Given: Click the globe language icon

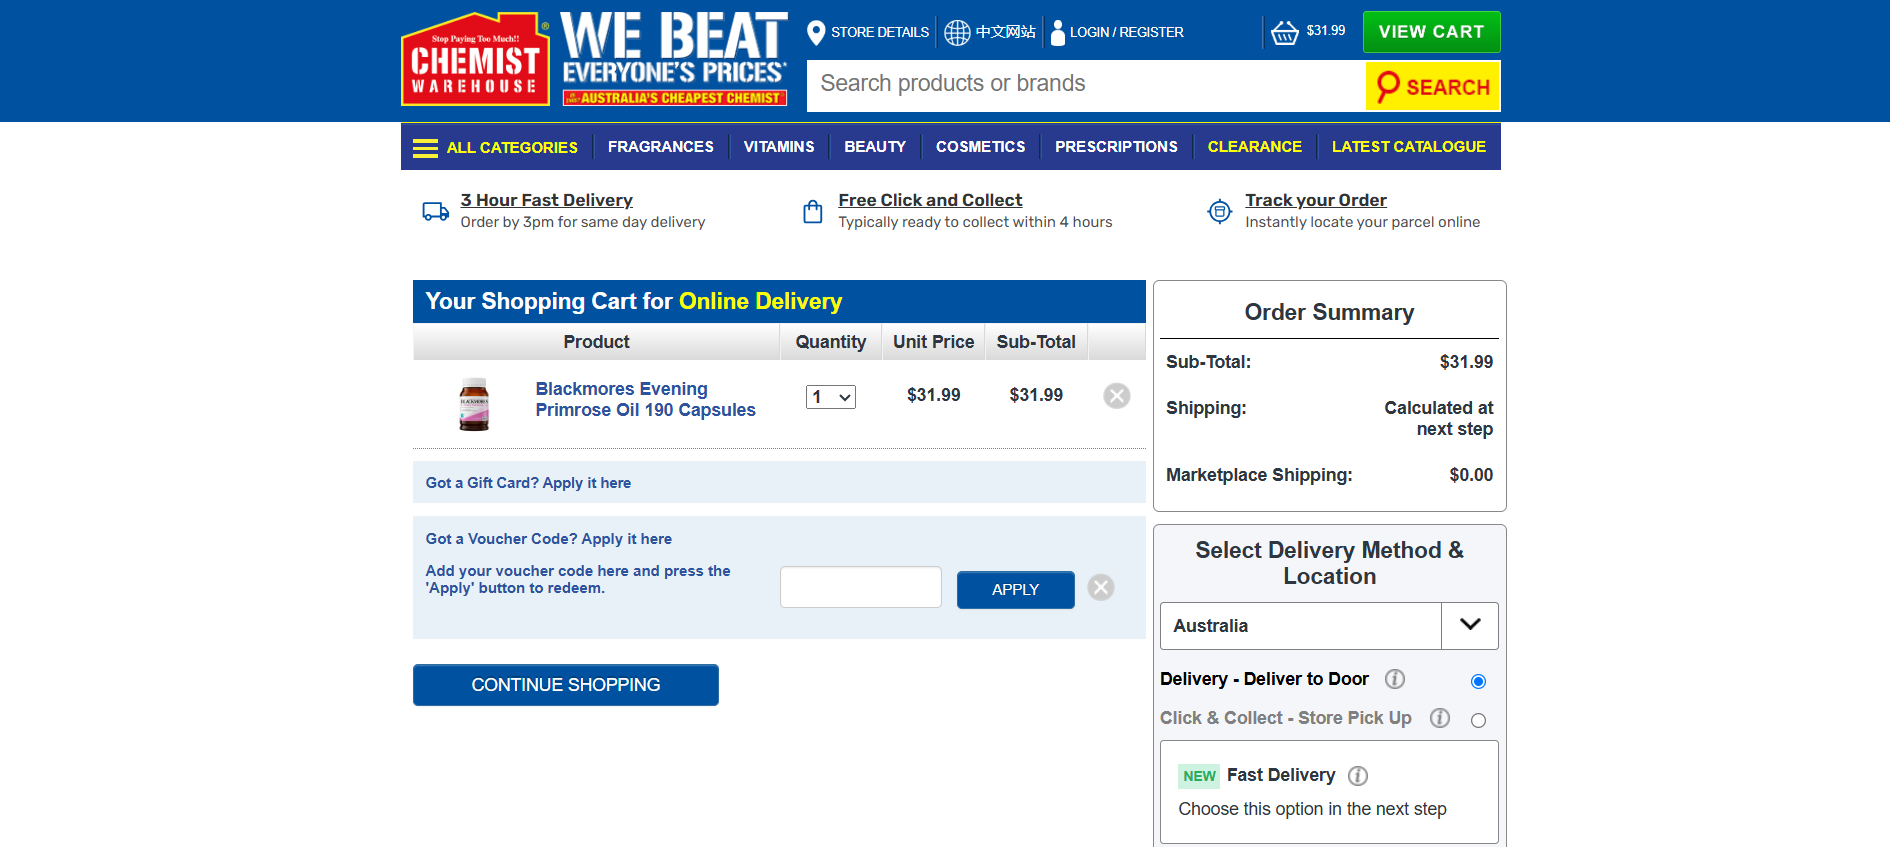Looking at the screenshot, I should coord(957,33).
